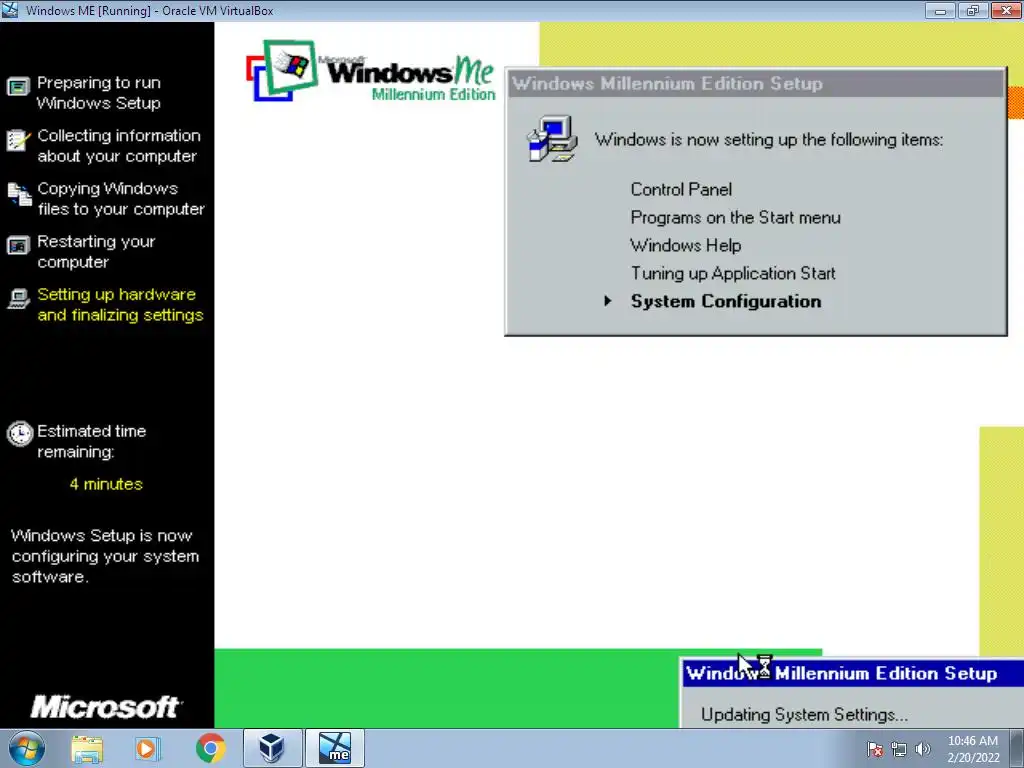Click the Preparing to run Windows Setup icon
This screenshot has width=1024, height=768.
18,86
